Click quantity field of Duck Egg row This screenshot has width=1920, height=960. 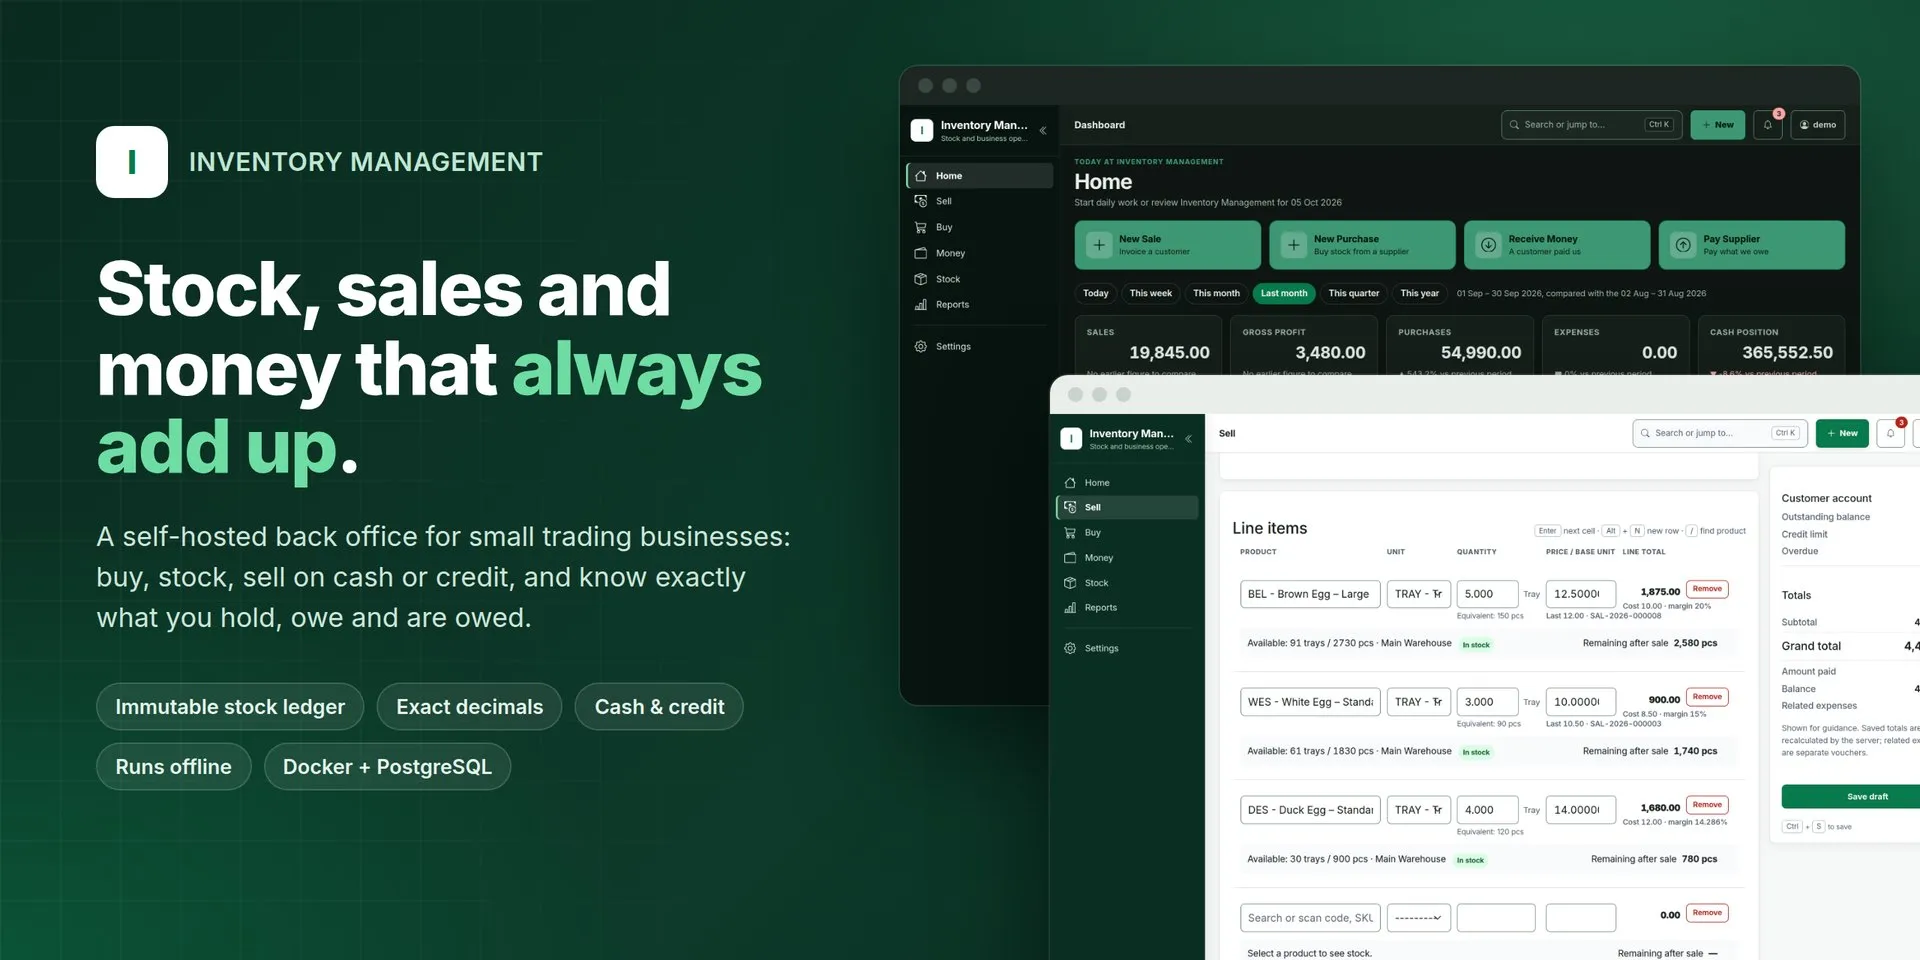tap(1487, 810)
